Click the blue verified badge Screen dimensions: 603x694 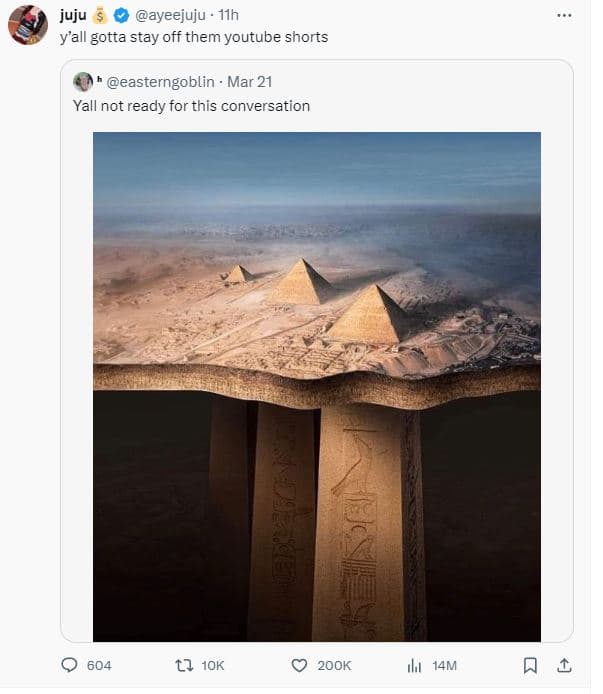pos(122,15)
